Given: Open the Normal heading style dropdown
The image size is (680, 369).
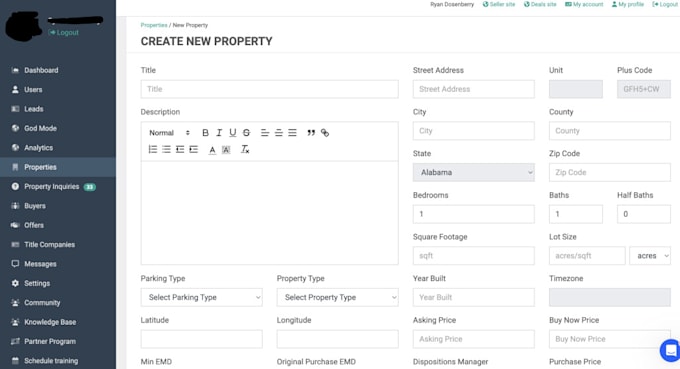Looking at the screenshot, I should 169,133.
